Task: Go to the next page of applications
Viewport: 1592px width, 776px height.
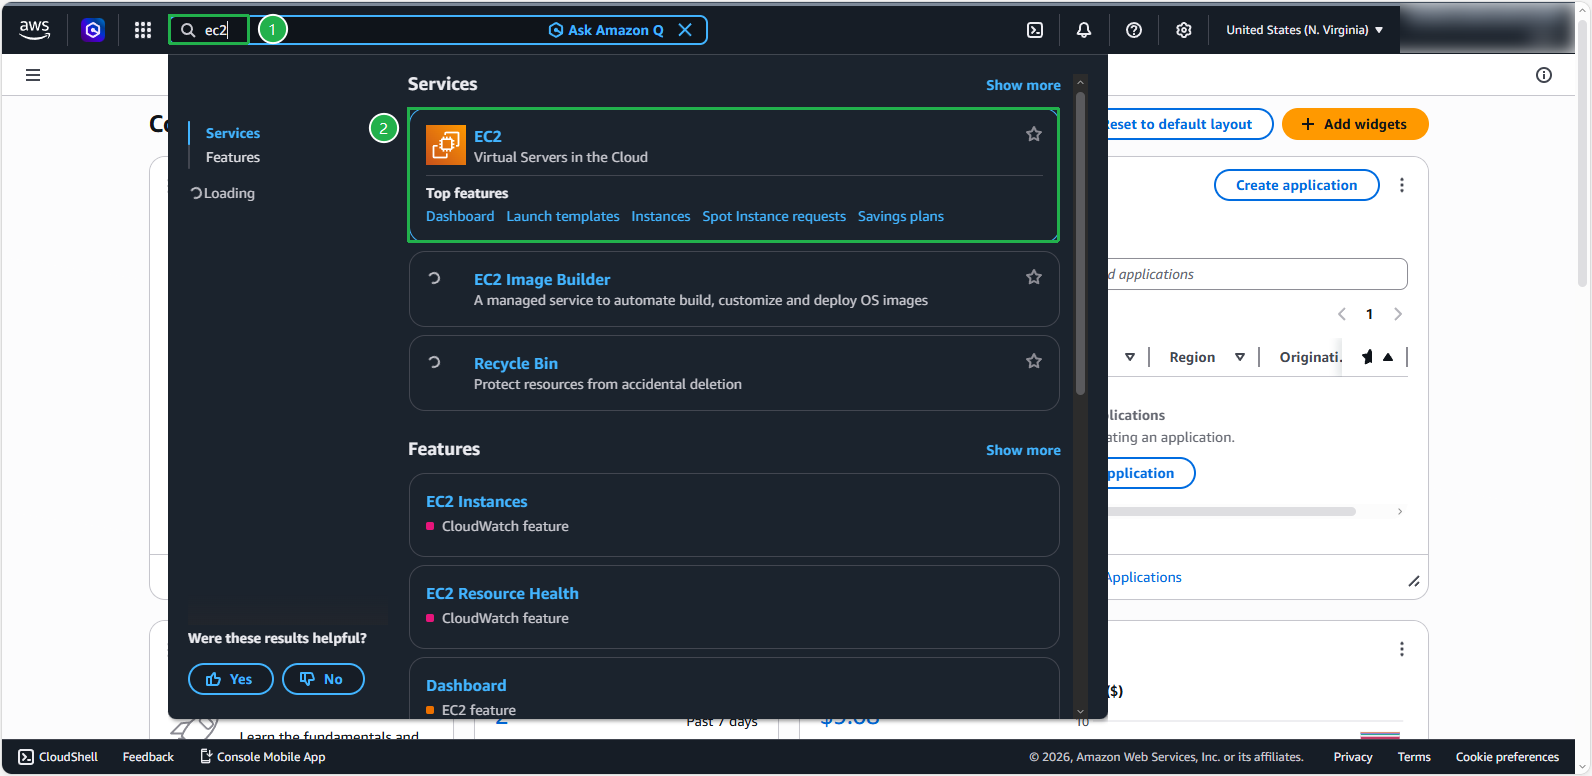Action: pos(1398,314)
